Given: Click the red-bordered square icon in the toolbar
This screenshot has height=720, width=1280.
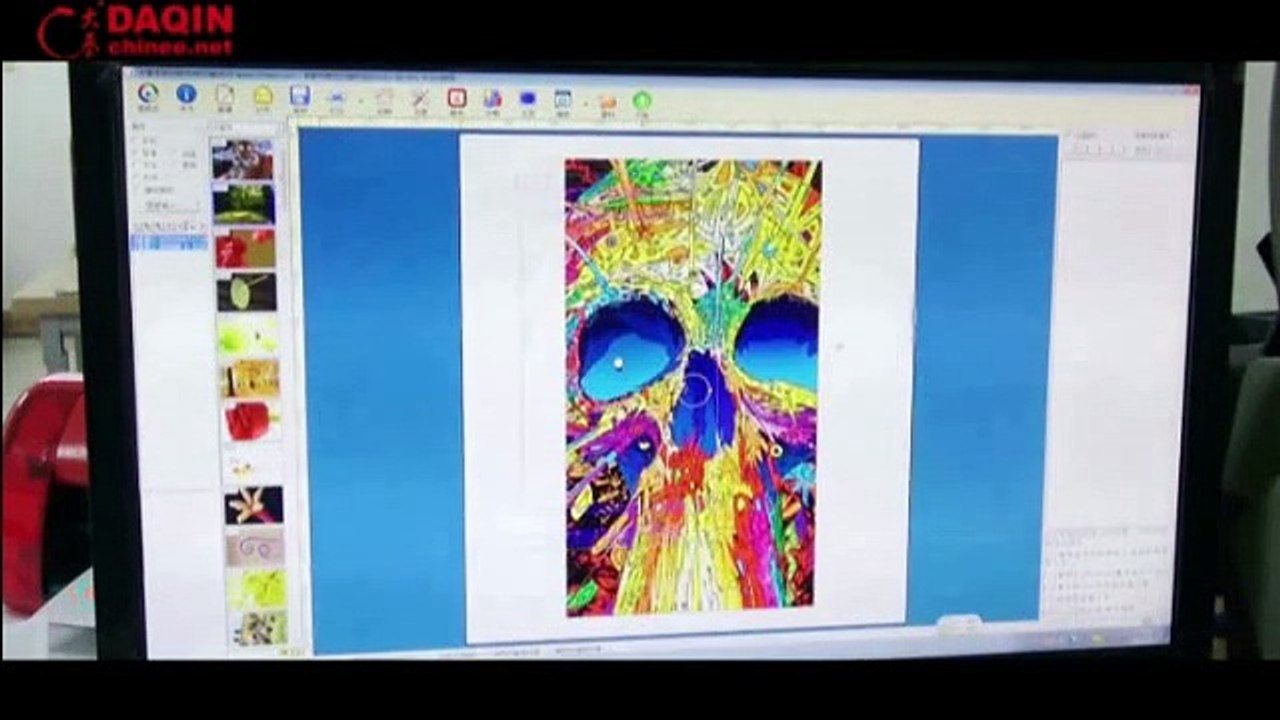Looking at the screenshot, I should click(457, 98).
